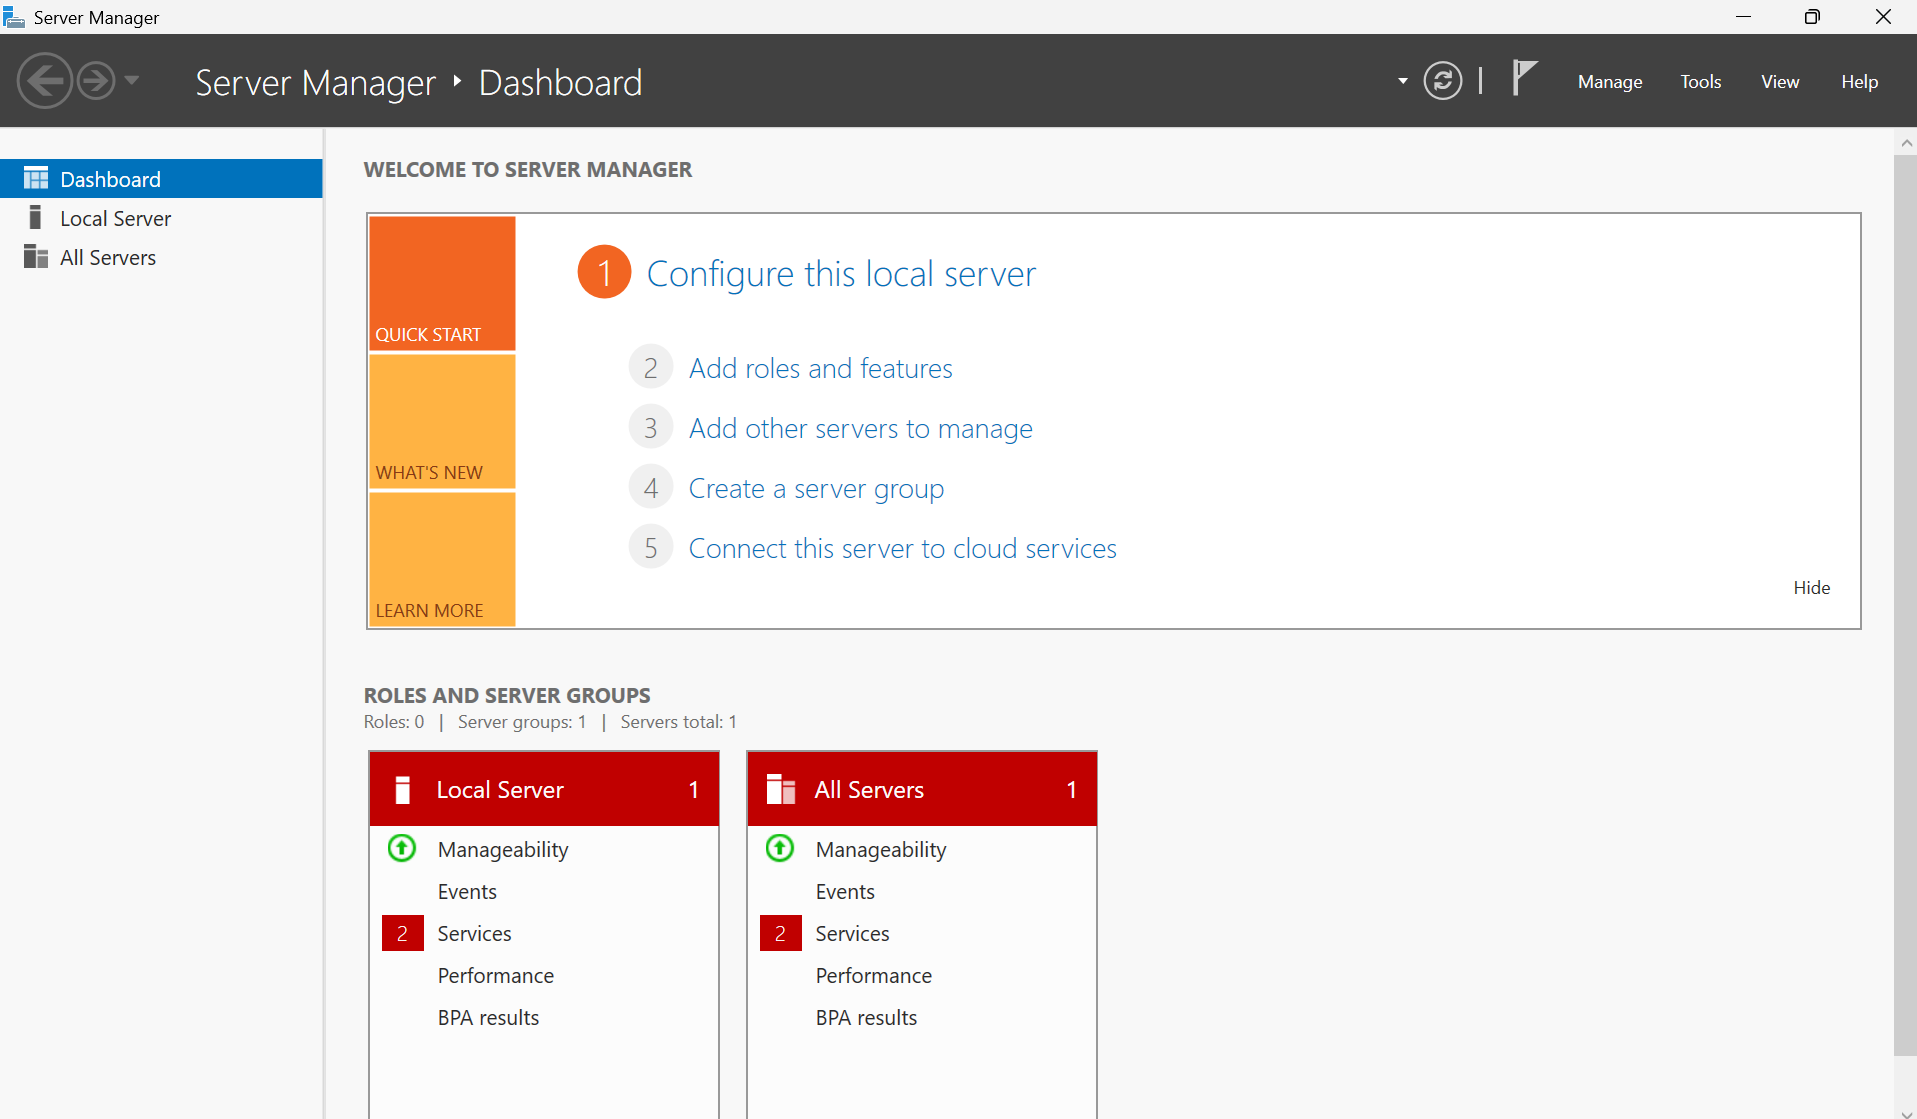Click Create a server group link
Viewport: 1917px width, 1119px height.
click(816, 488)
